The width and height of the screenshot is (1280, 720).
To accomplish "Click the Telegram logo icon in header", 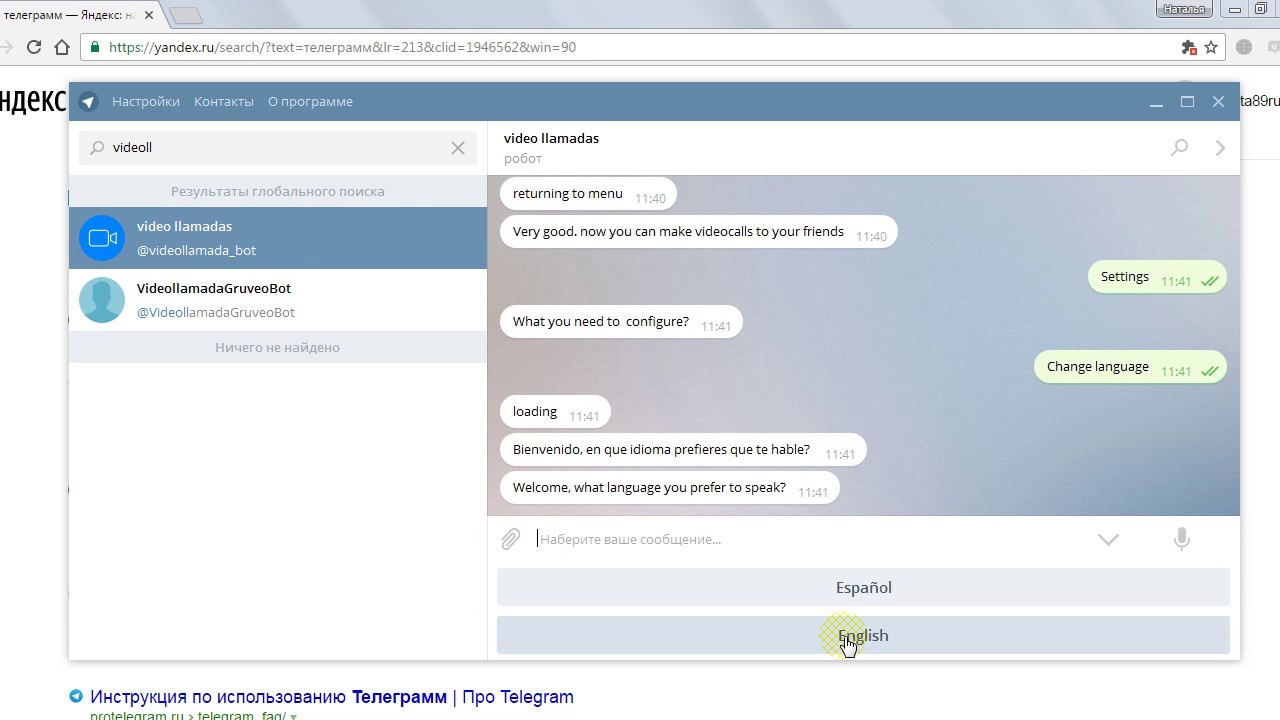I will click(88, 101).
